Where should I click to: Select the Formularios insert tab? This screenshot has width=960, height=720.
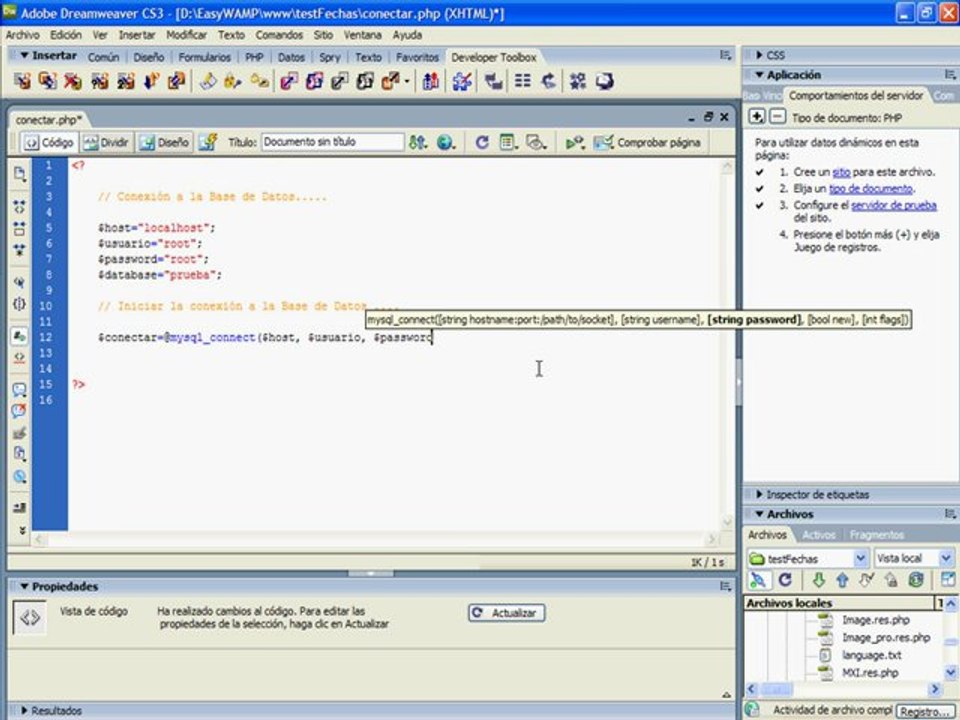(x=204, y=57)
